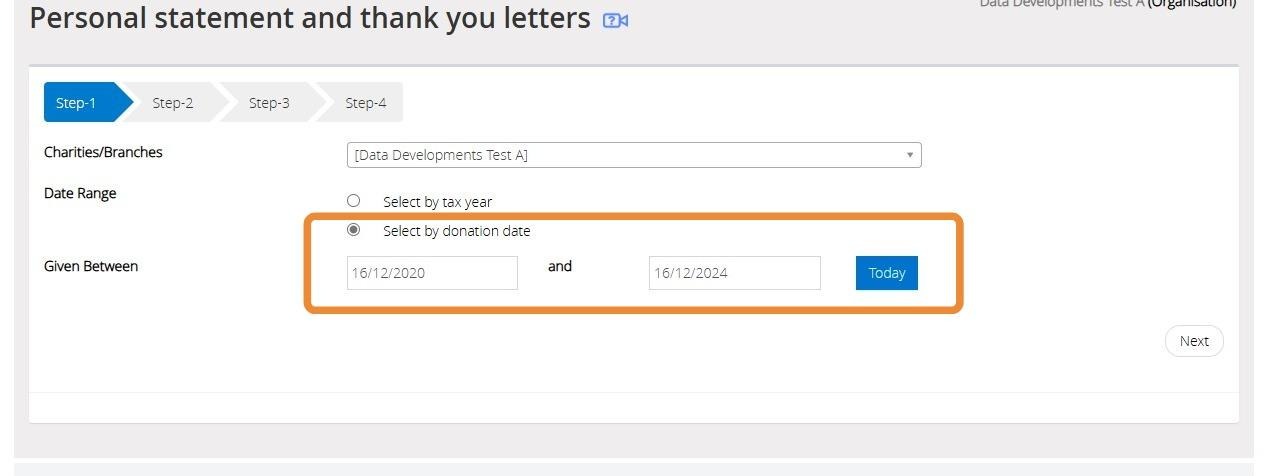
Task: Click the 'Select by donation date' label
Action: point(456,231)
